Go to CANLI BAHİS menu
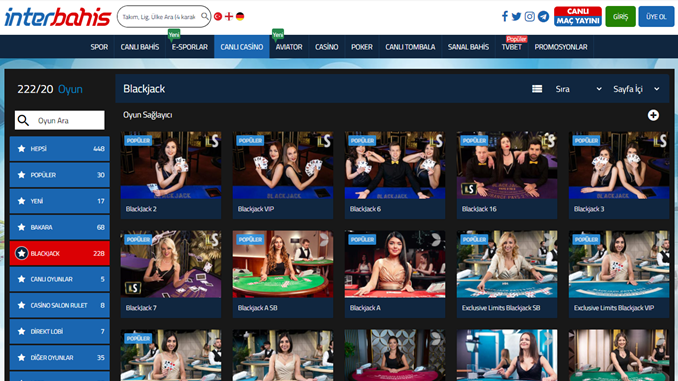Image resolution: width=678 pixels, height=381 pixels. 140,47
